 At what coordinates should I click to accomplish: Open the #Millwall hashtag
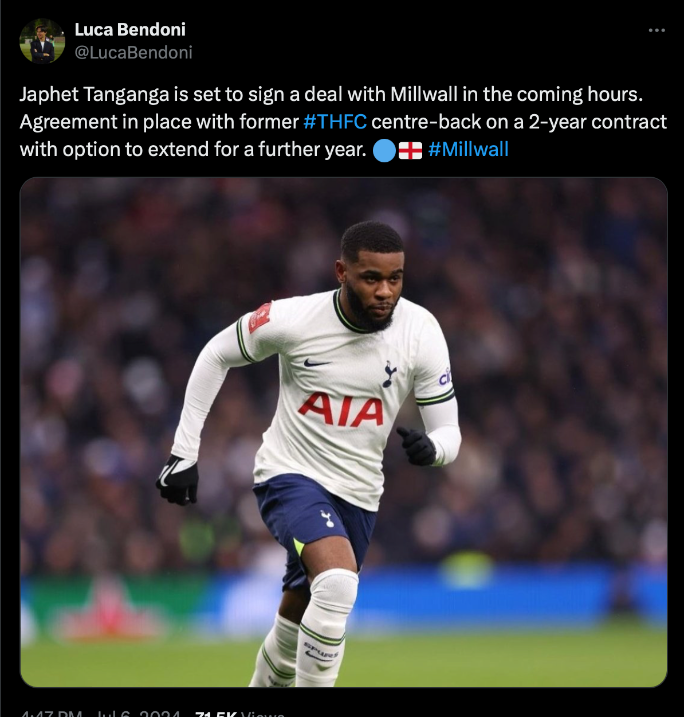pos(468,149)
